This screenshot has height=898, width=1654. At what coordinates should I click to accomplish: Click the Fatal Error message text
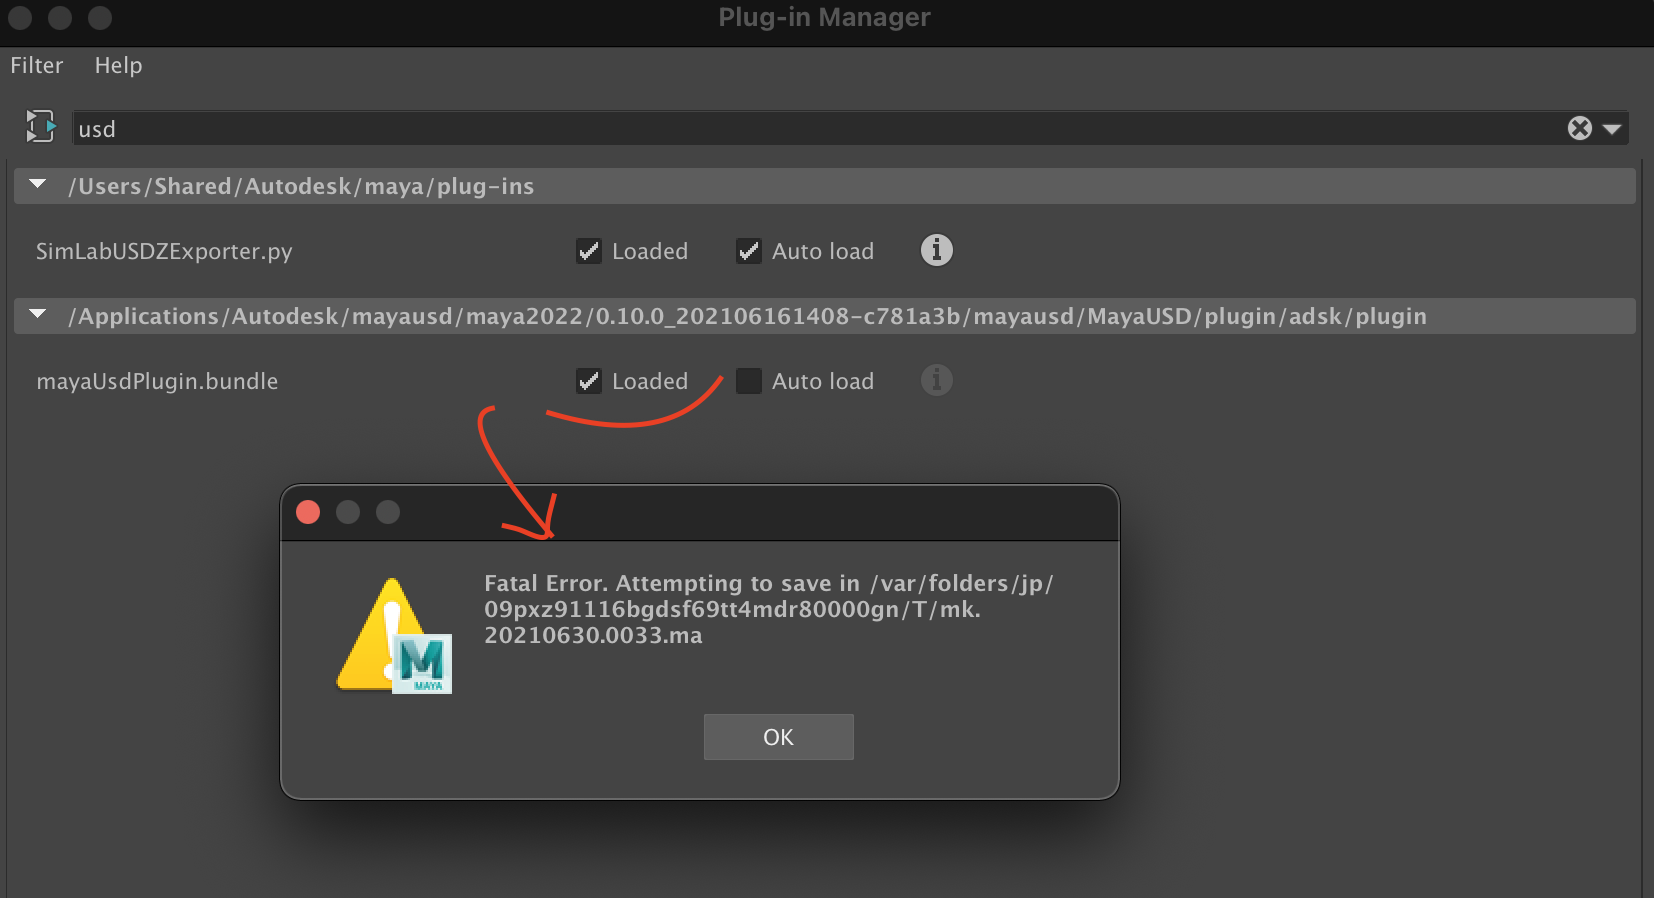768,609
